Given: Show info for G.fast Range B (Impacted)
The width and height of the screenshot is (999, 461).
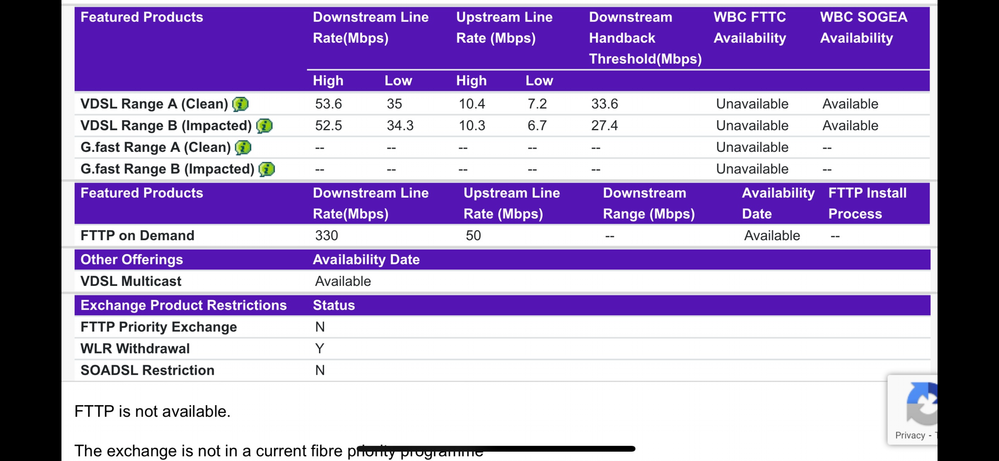Looking at the screenshot, I should (x=266, y=169).
